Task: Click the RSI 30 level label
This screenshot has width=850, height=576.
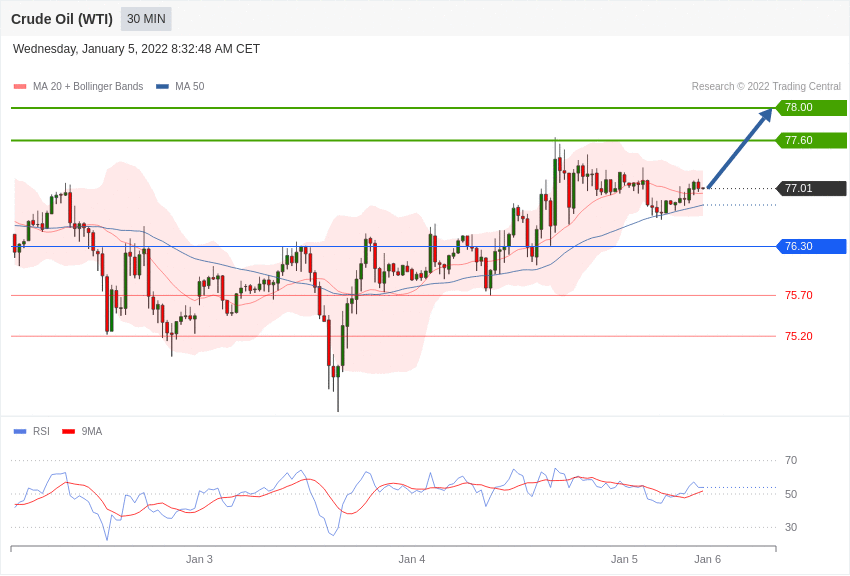Action: [x=791, y=527]
